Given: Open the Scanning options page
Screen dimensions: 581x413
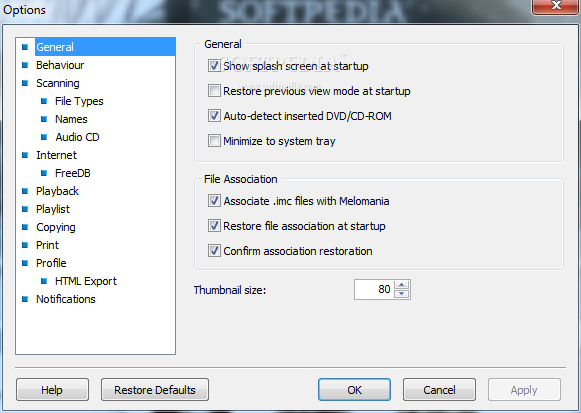Looking at the screenshot, I should [x=57, y=83].
